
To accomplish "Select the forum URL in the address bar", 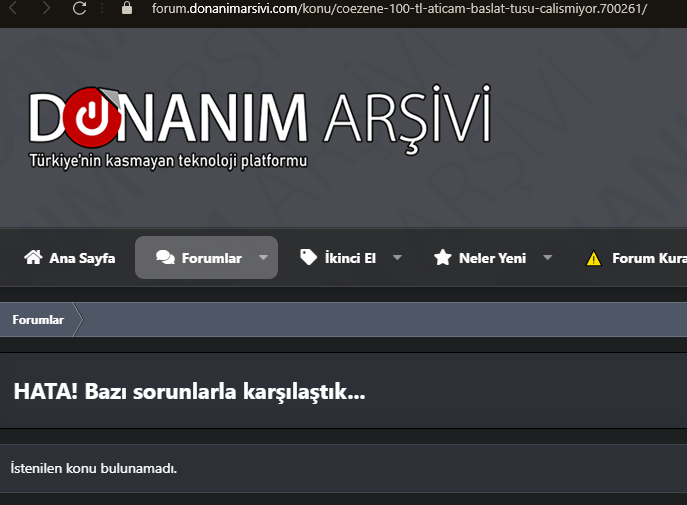I will coord(399,8).
